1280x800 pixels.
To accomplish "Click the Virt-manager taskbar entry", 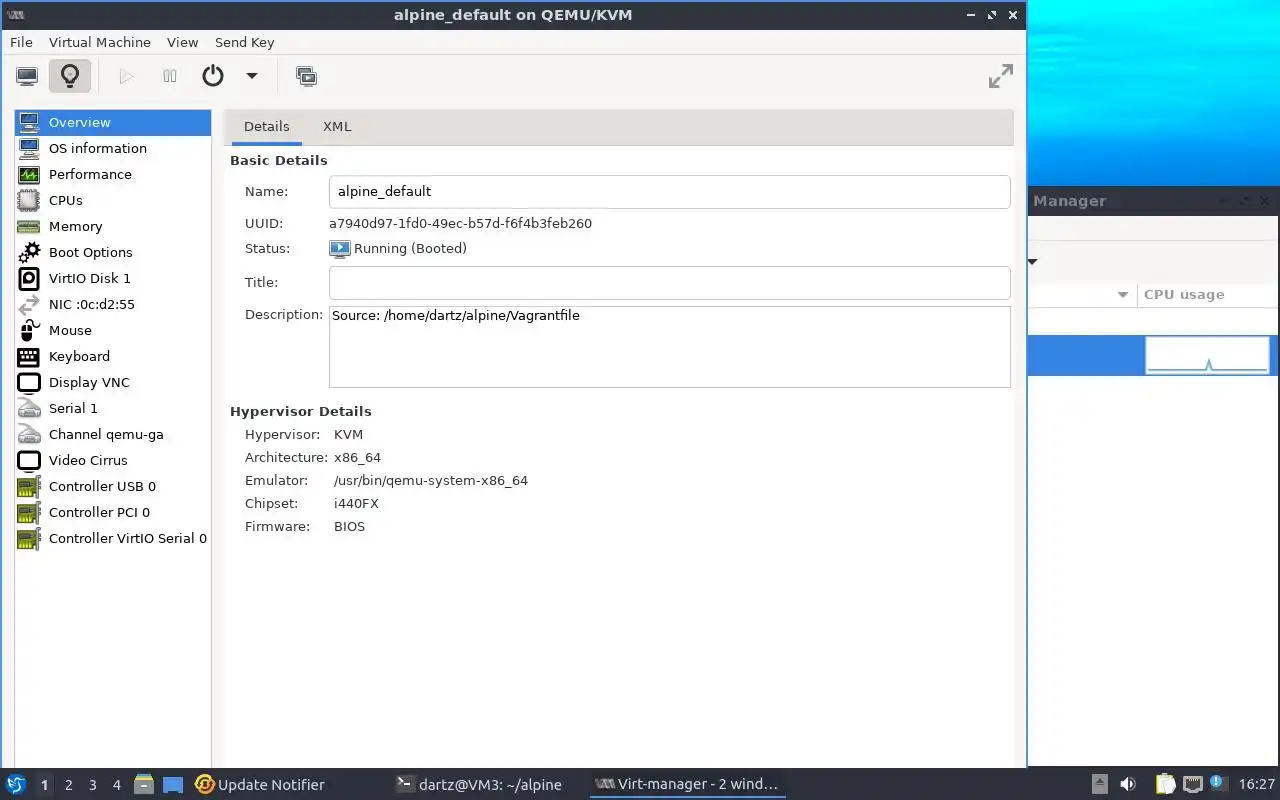I will tap(686, 784).
